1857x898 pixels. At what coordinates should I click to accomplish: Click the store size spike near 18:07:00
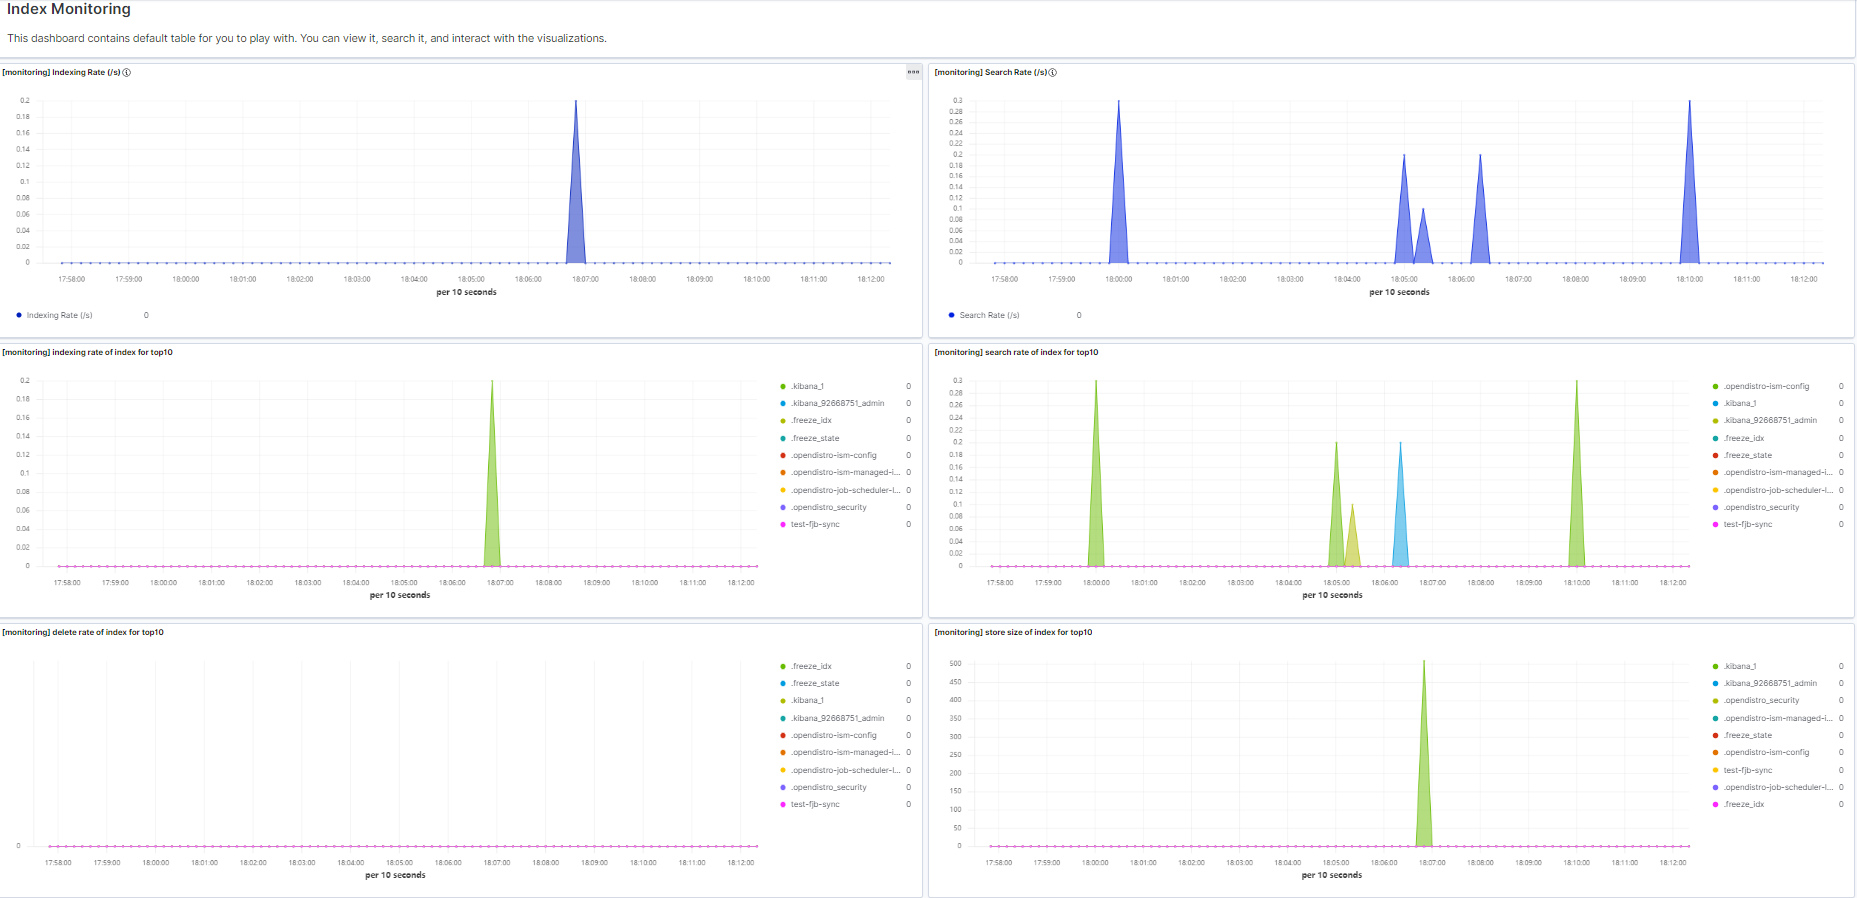[x=1423, y=760]
